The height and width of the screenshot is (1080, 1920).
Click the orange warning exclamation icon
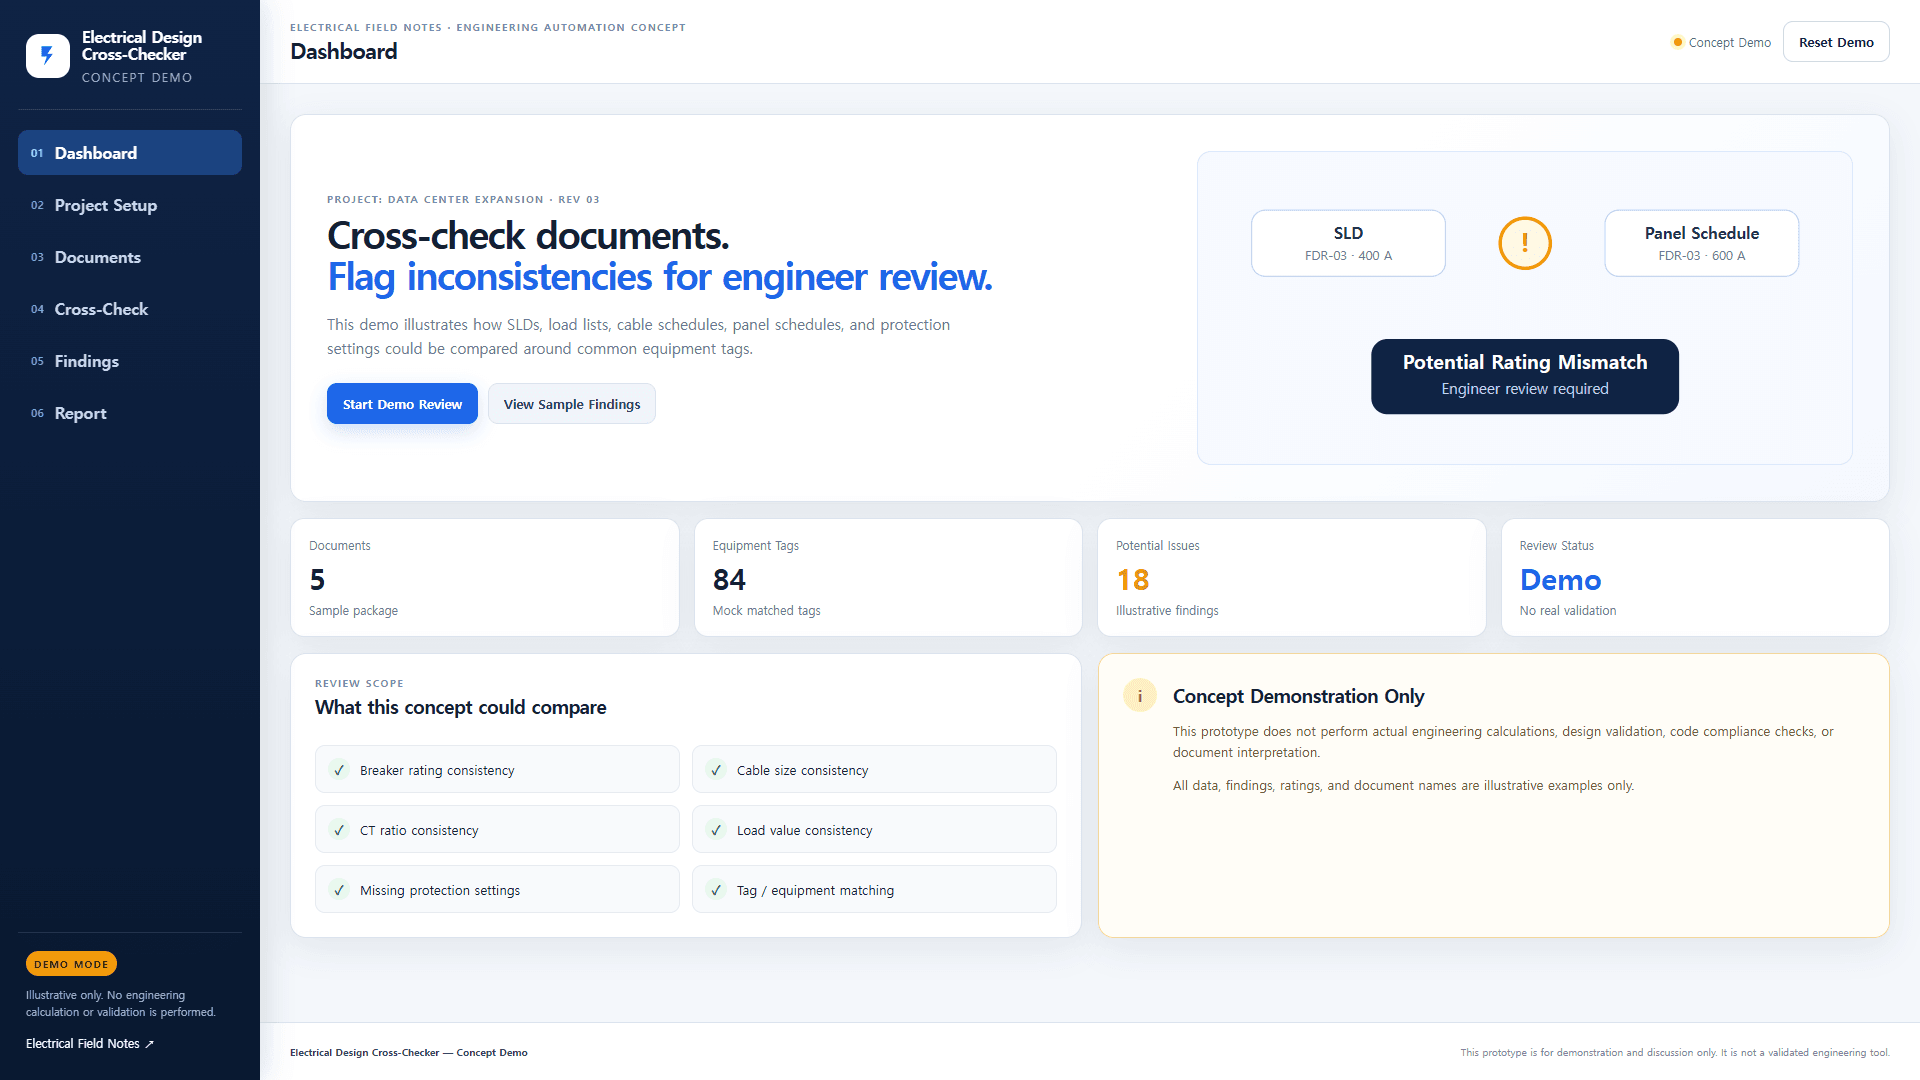pyautogui.click(x=1524, y=243)
